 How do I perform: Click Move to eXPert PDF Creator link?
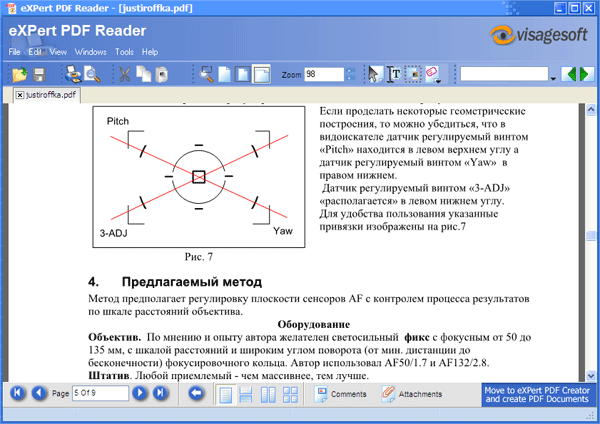(x=537, y=395)
